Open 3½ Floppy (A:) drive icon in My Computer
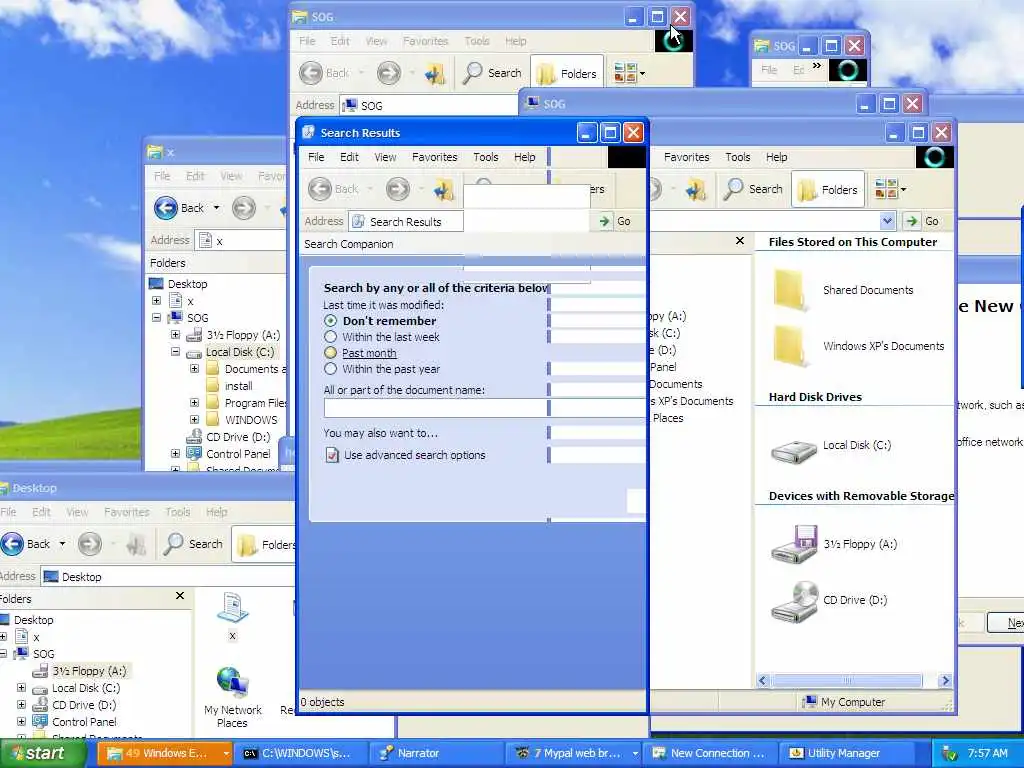The image size is (1024, 768). [793, 544]
